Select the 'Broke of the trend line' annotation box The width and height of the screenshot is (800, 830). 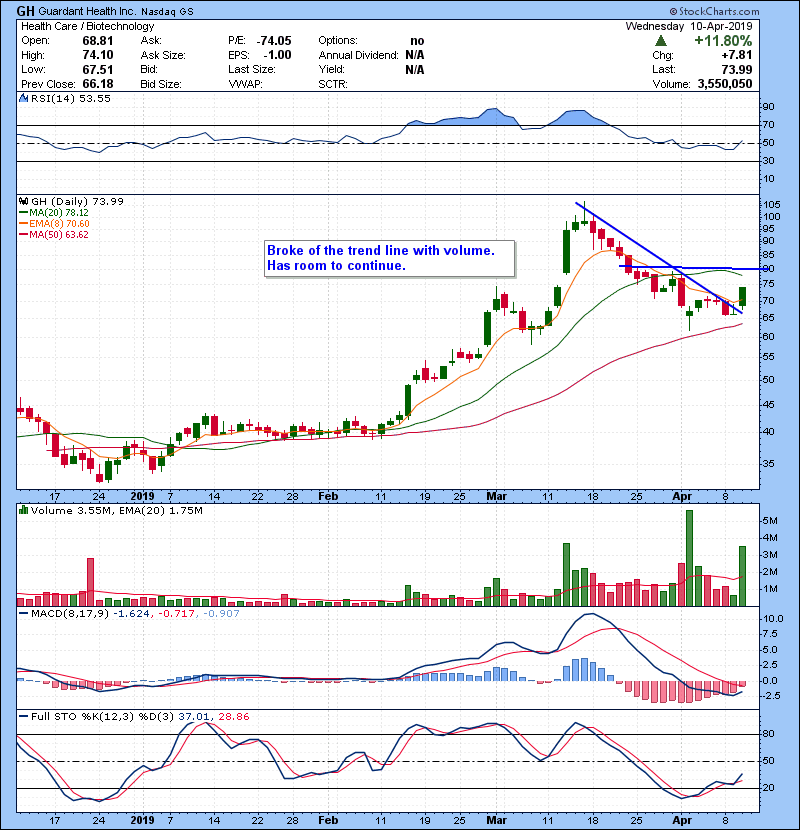pyautogui.click(x=389, y=258)
